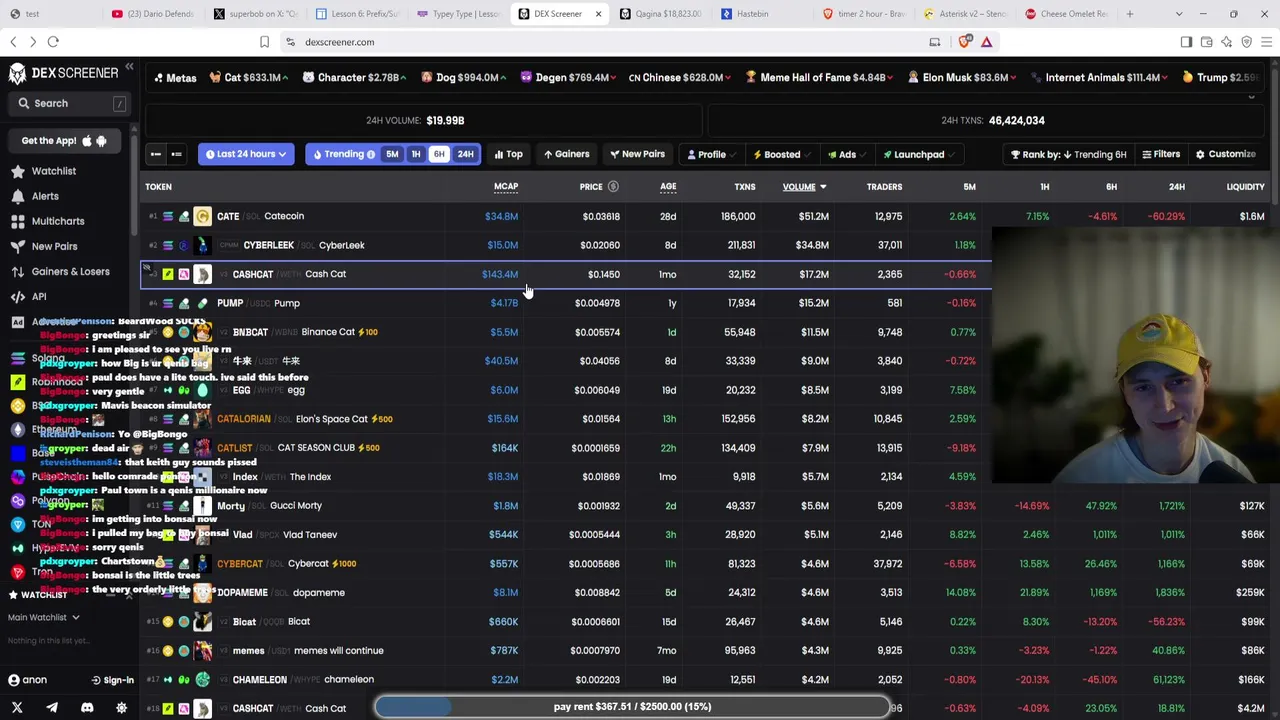Open the Multicharts grid icon
Viewport: 1280px width, 720px height.
pos(17,221)
